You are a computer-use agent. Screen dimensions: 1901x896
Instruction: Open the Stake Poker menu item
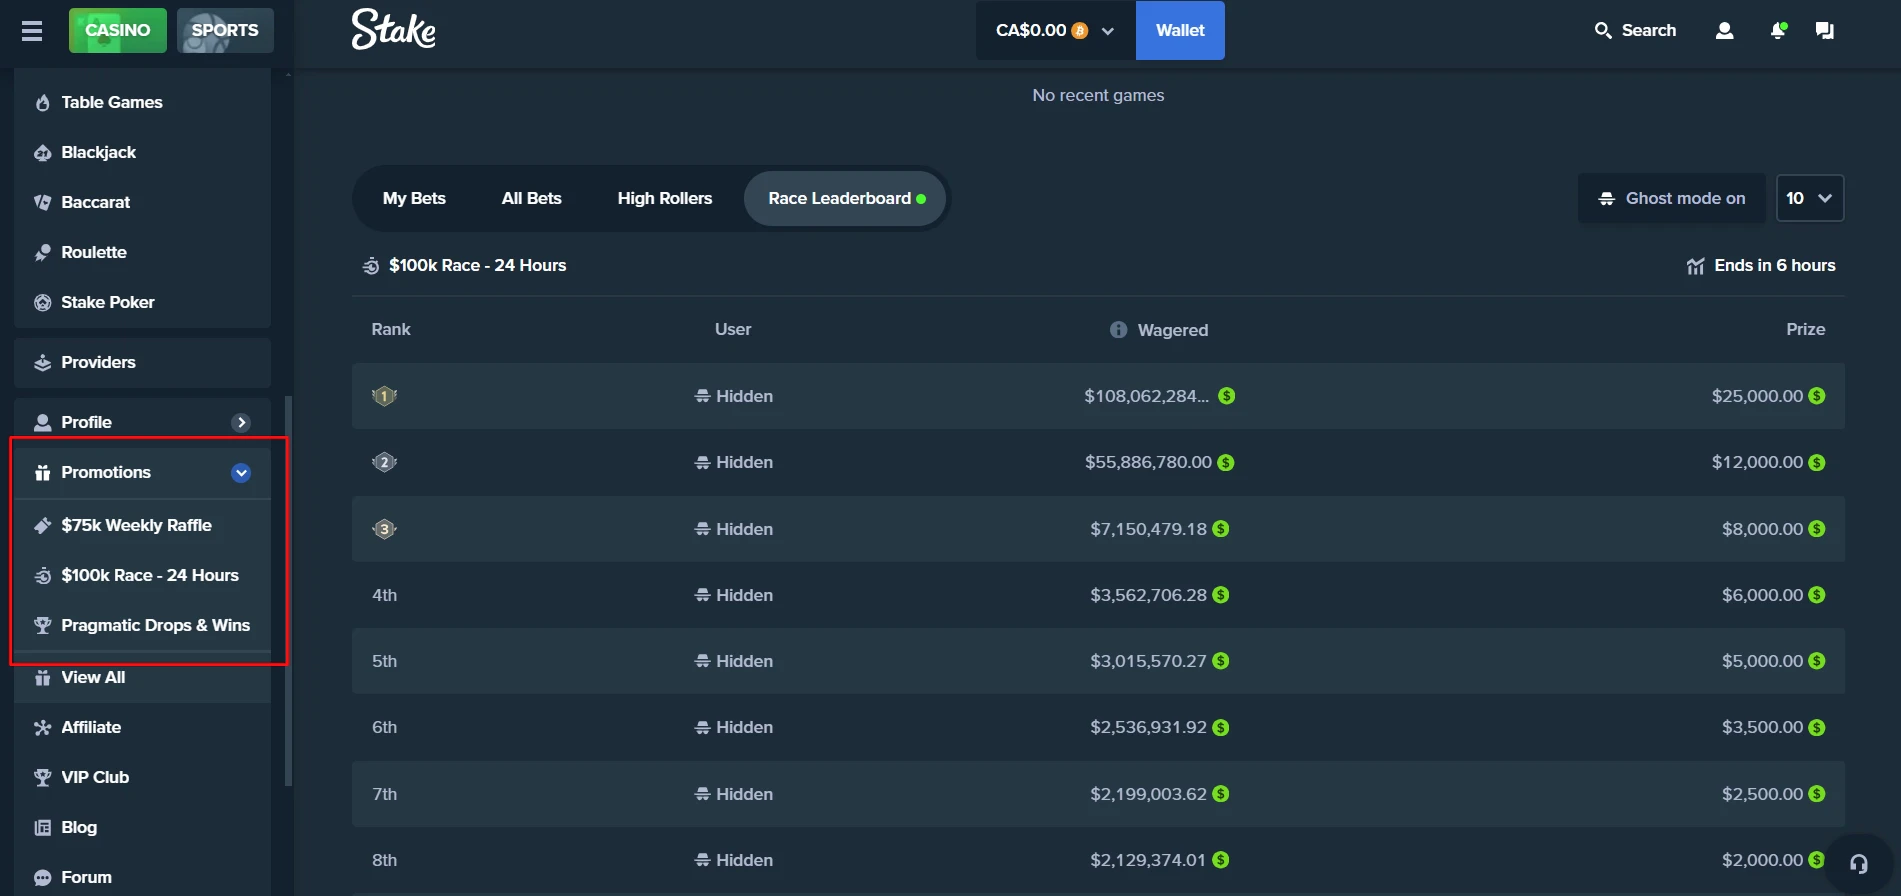tap(142, 302)
